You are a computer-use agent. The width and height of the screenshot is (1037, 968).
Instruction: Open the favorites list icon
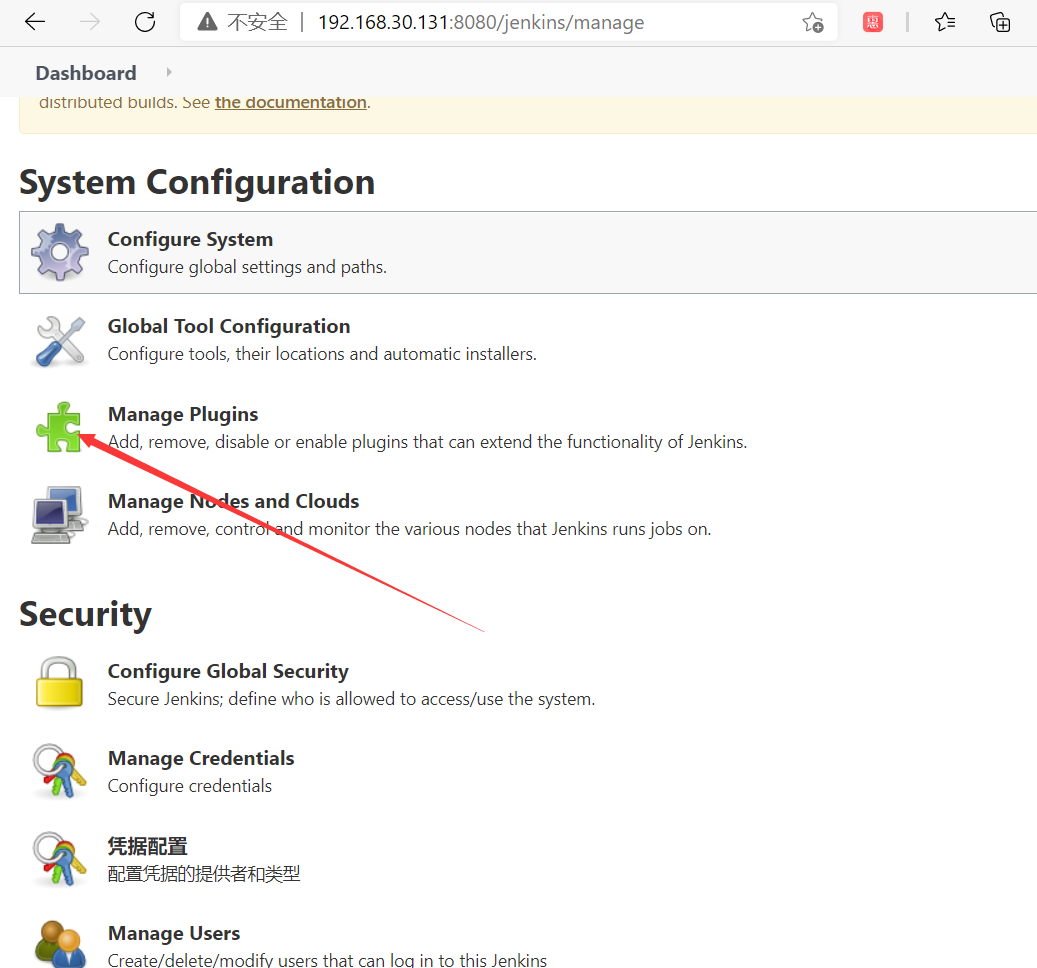tap(945, 22)
